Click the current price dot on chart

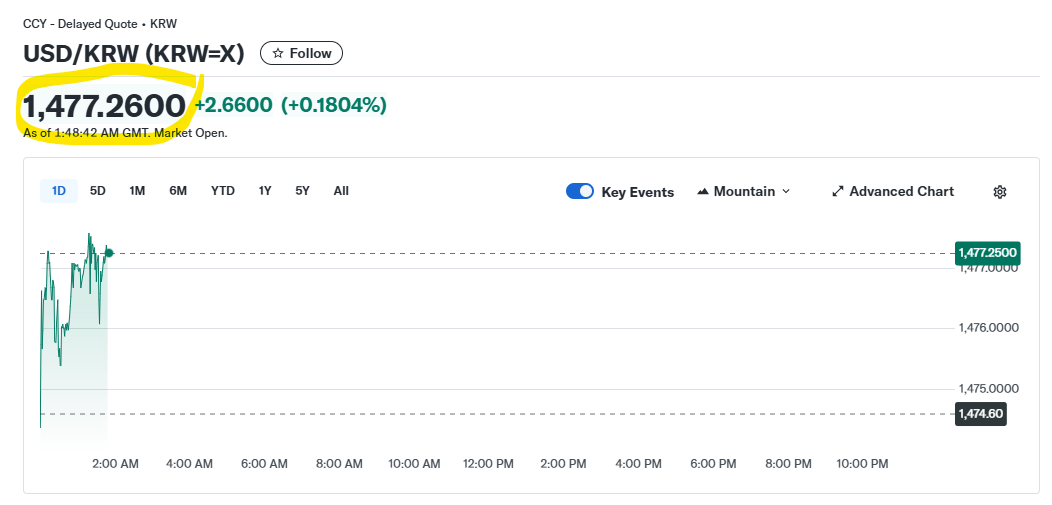point(108,253)
